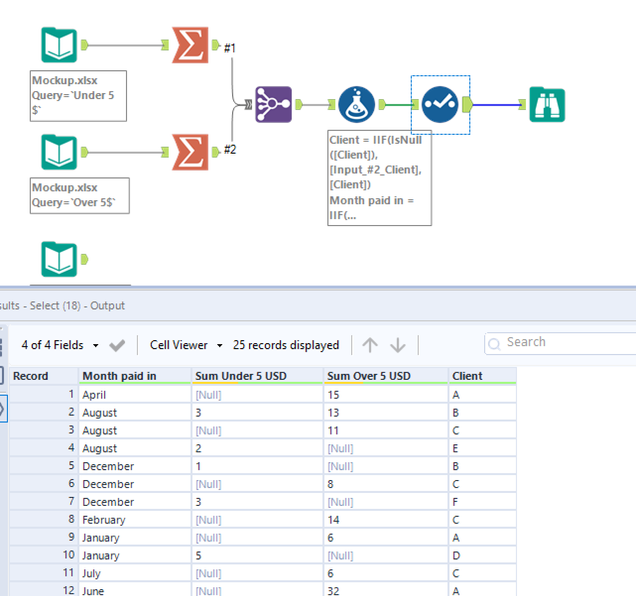Screen dimensions: 636x596
Task: Select the July cell in record 11
Action: (135, 573)
